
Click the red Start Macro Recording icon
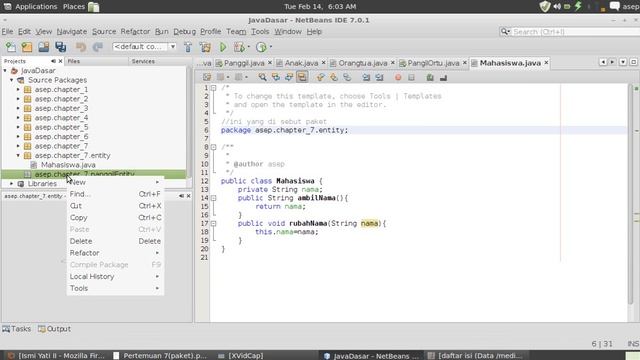click(x=398, y=77)
